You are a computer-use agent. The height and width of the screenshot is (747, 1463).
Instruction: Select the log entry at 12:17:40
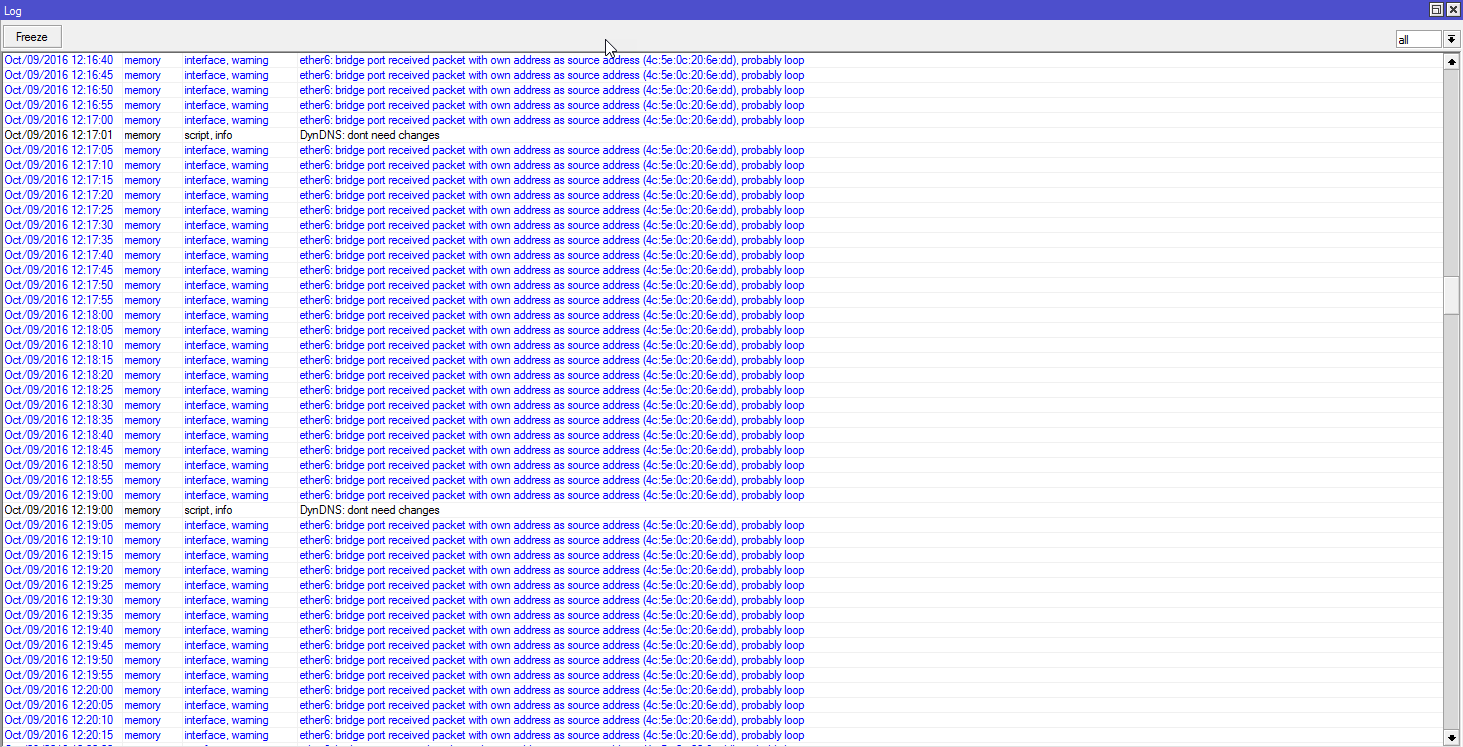tap(723, 255)
